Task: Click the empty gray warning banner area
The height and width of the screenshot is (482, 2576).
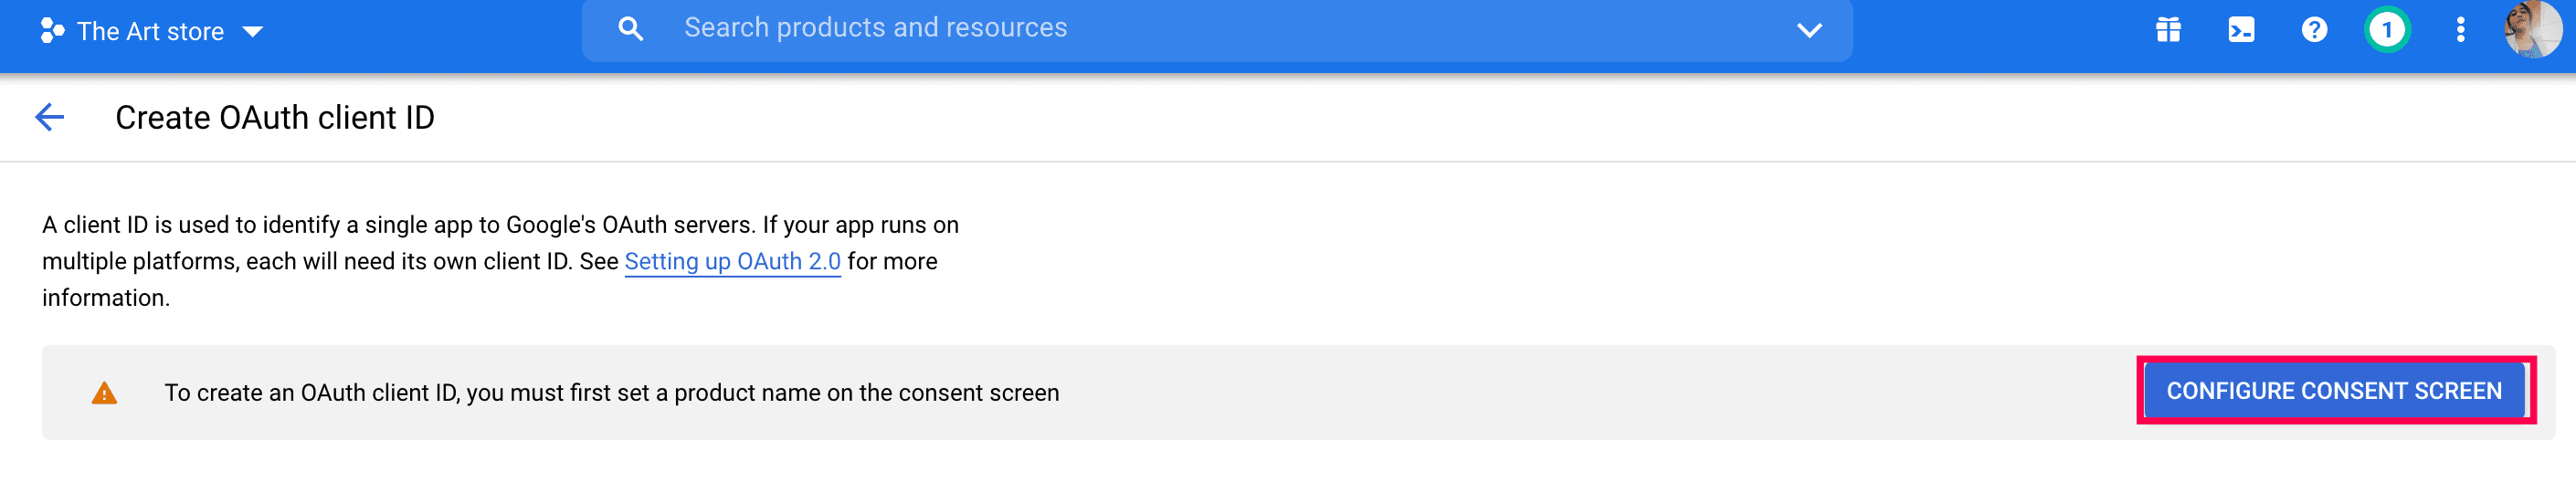Action: tap(1600, 393)
